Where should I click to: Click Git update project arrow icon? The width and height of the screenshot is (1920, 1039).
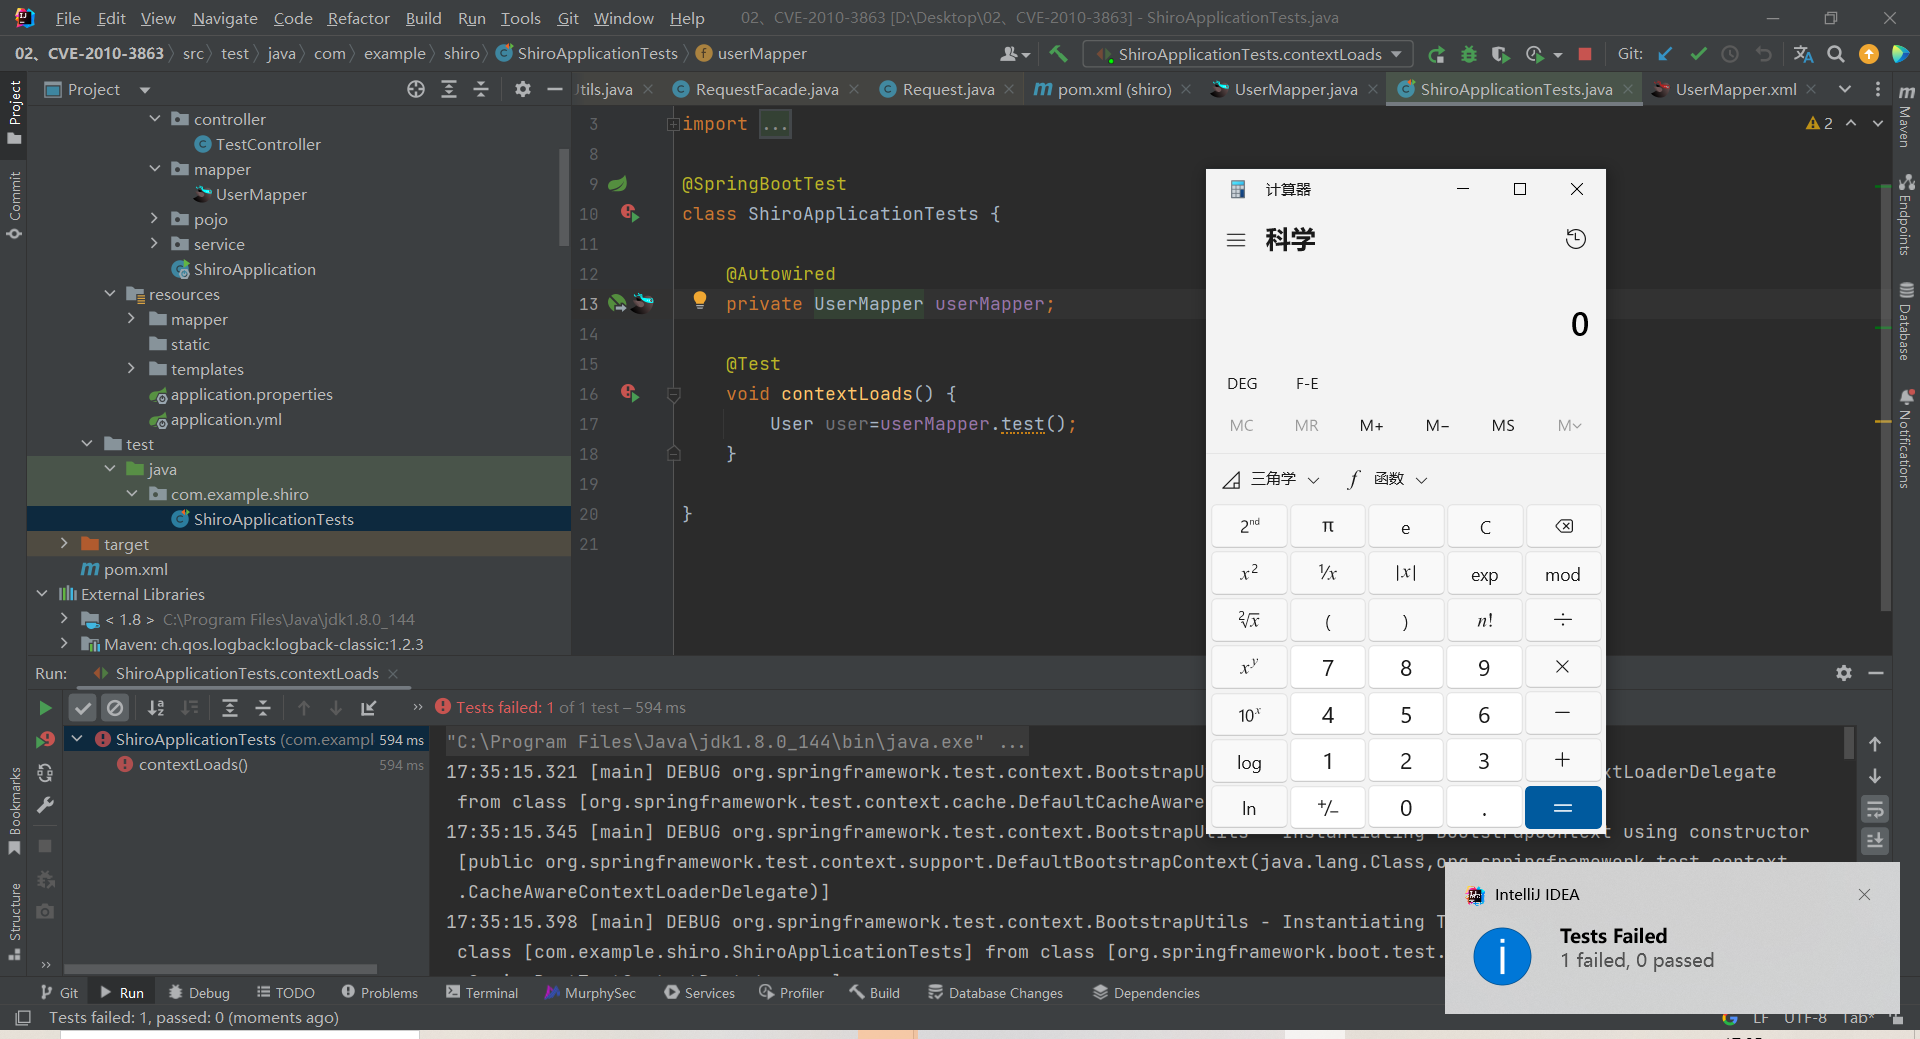1665,54
